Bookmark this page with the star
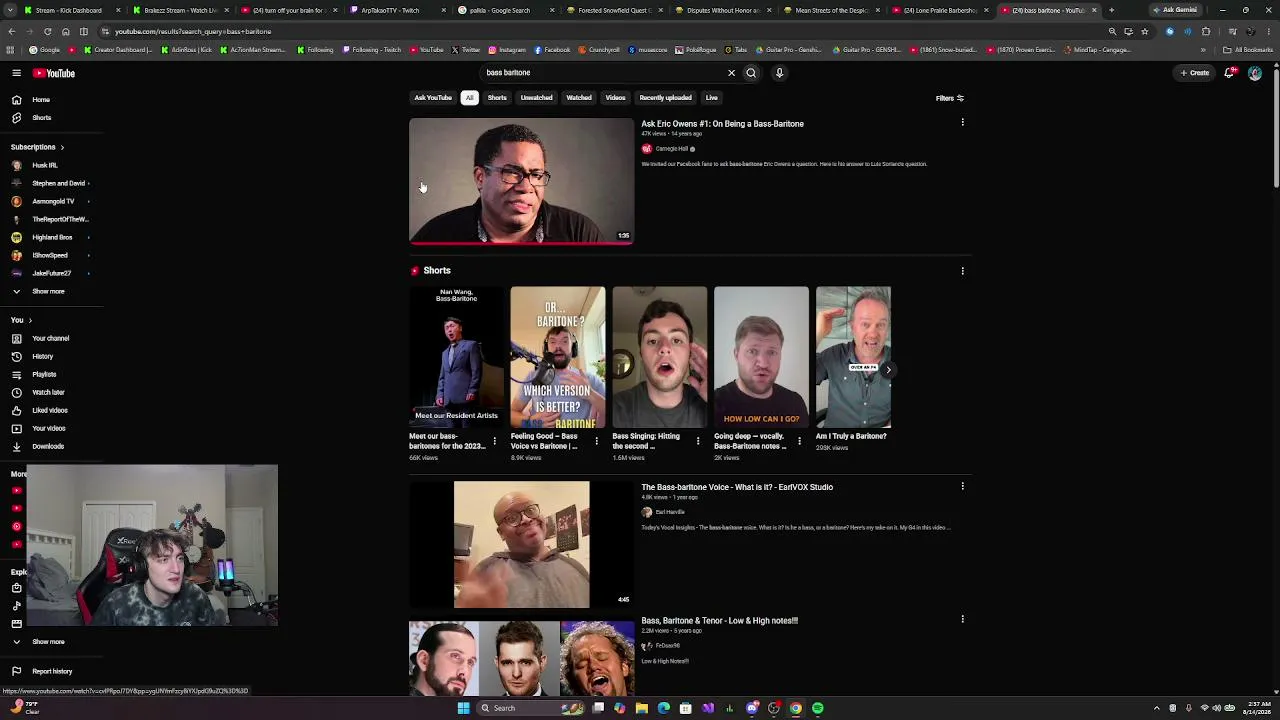1280x720 pixels. point(1145,31)
